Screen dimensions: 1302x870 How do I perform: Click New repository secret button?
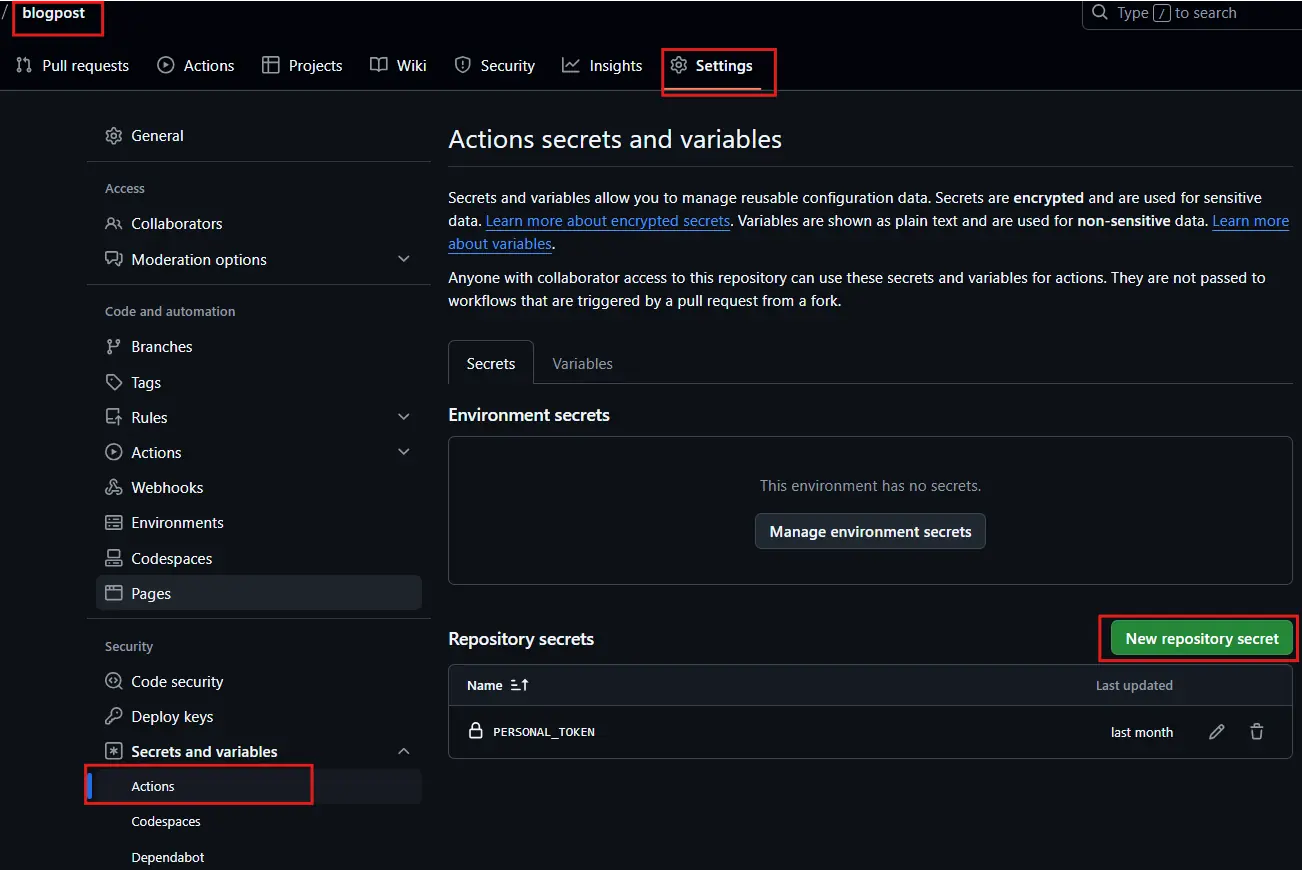coord(1202,638)
